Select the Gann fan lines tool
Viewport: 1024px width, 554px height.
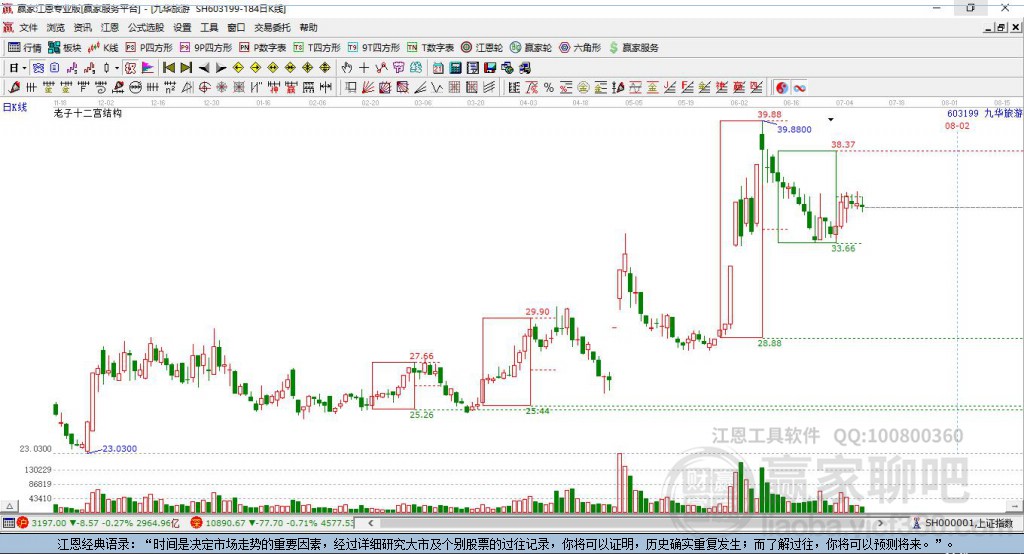[368, 88]
